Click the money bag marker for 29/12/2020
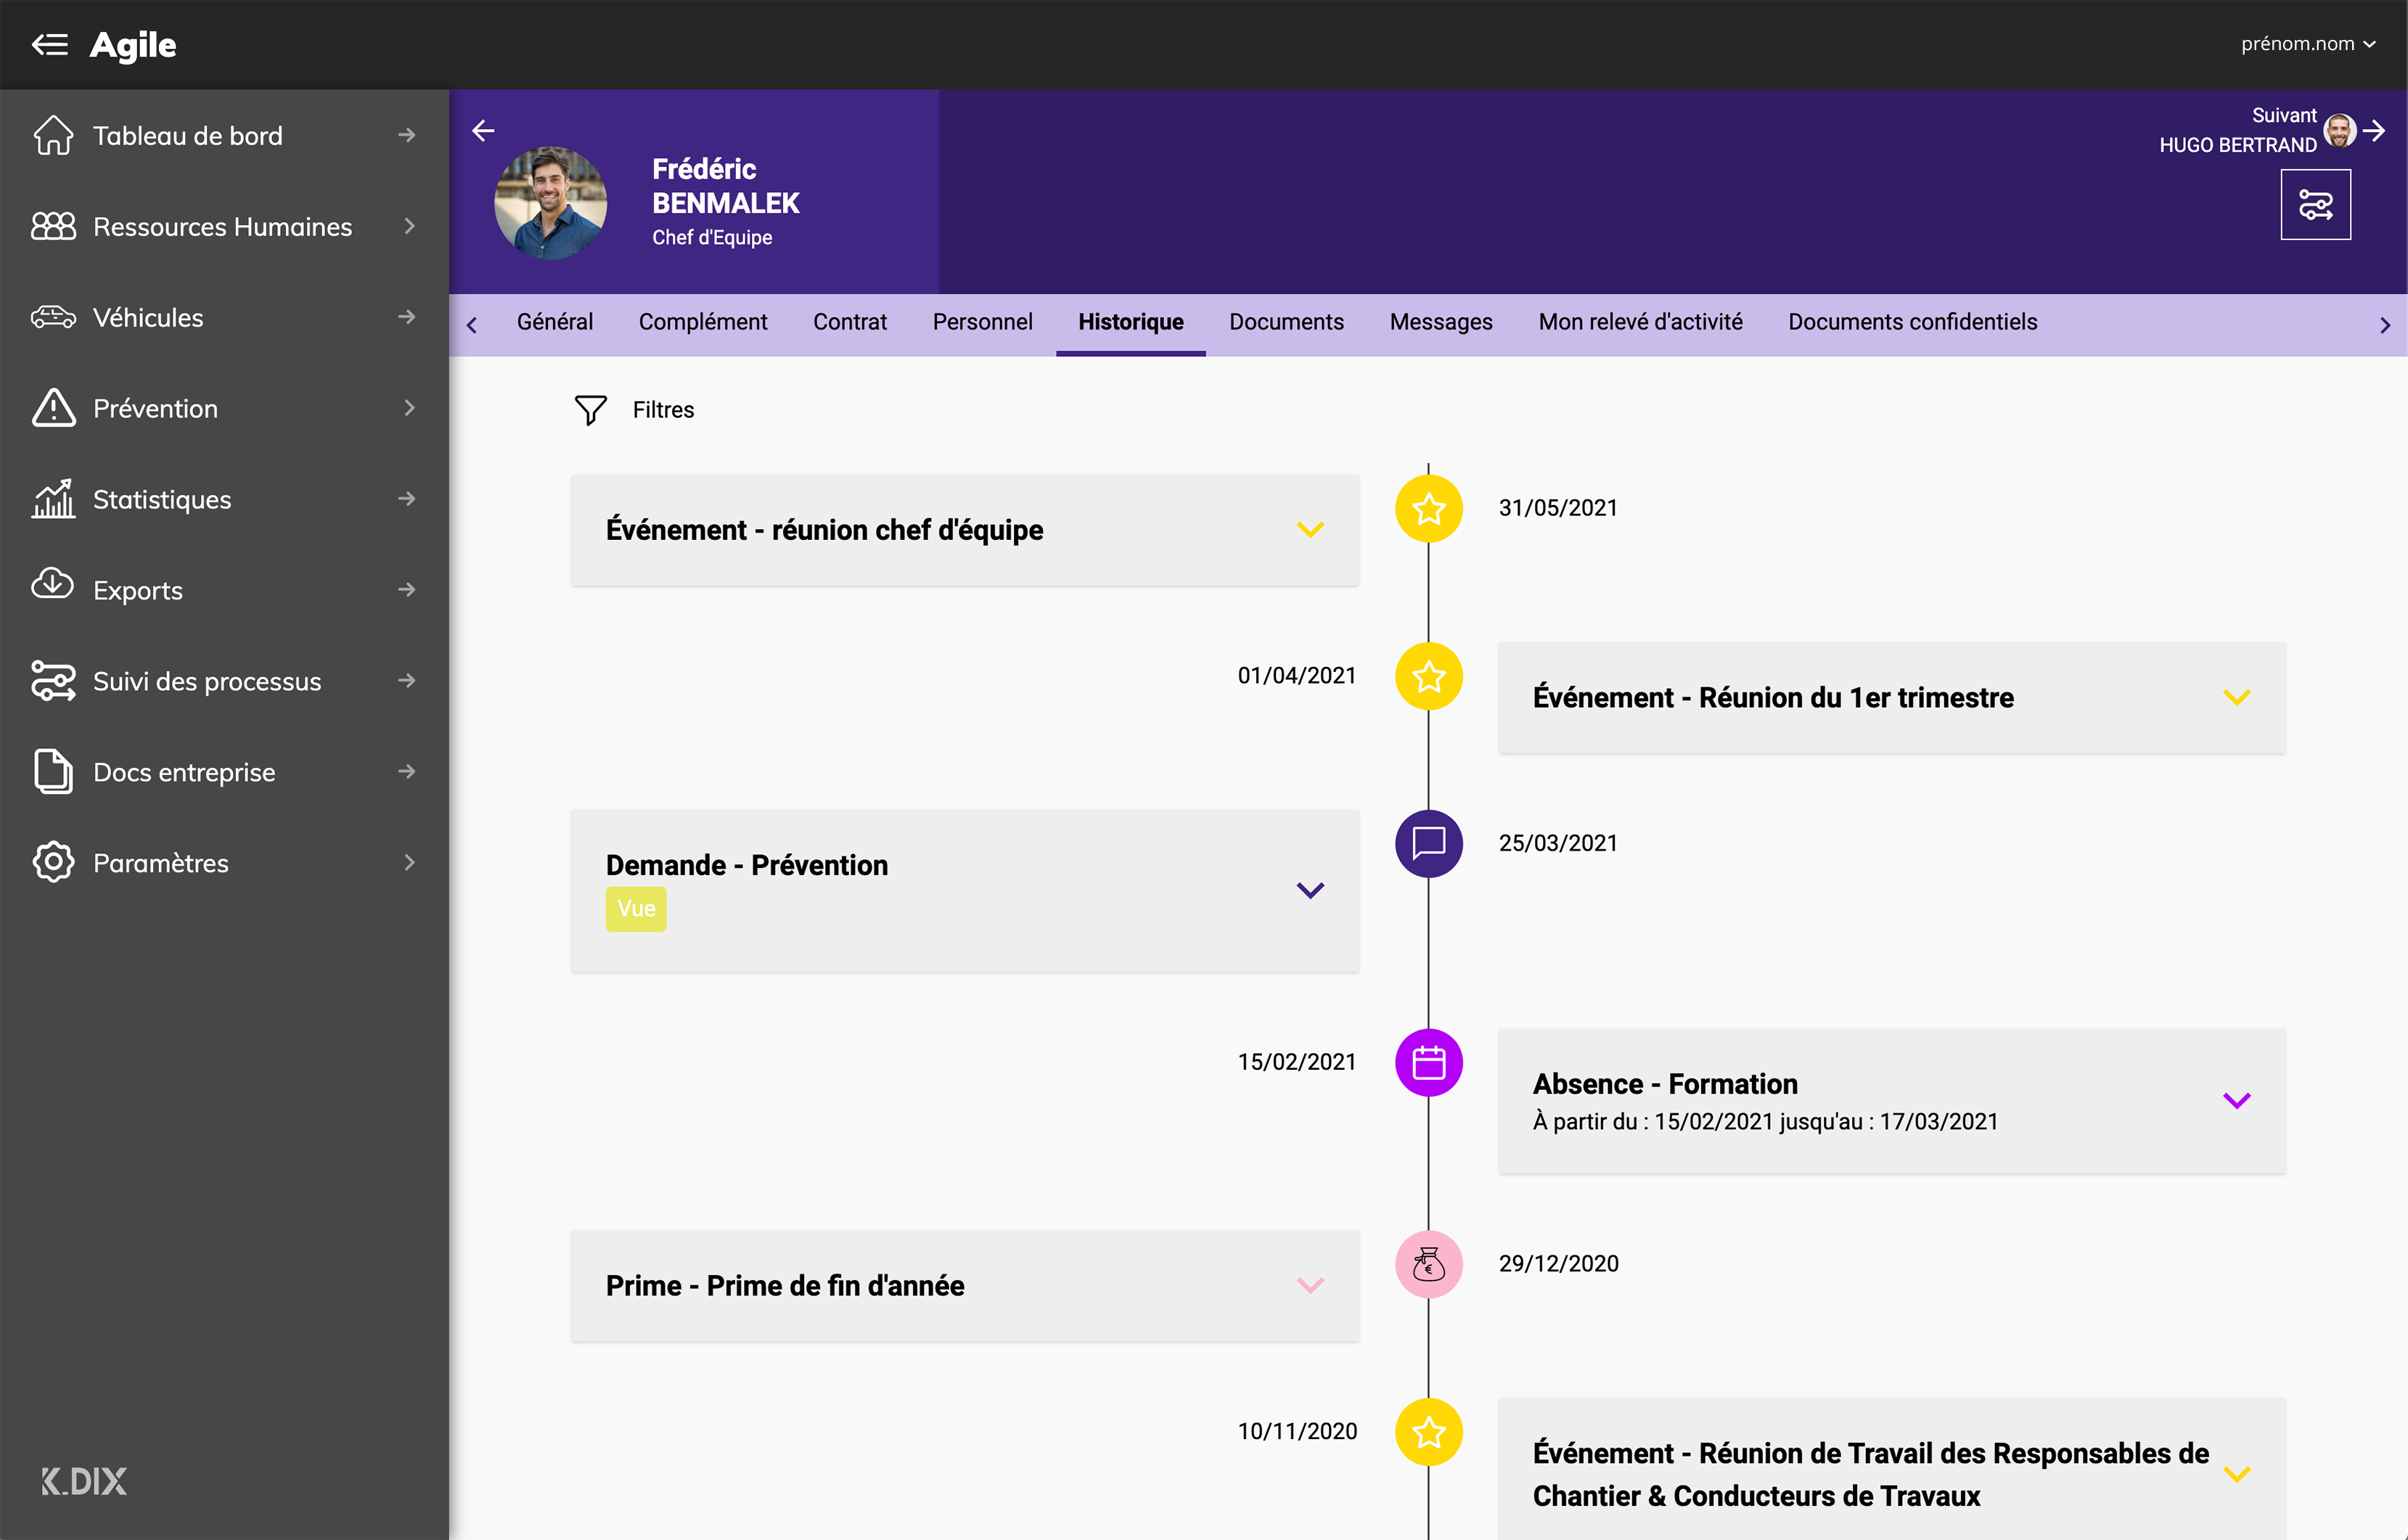This screenshot has height=1540, width=2408. point(1428,1264)
